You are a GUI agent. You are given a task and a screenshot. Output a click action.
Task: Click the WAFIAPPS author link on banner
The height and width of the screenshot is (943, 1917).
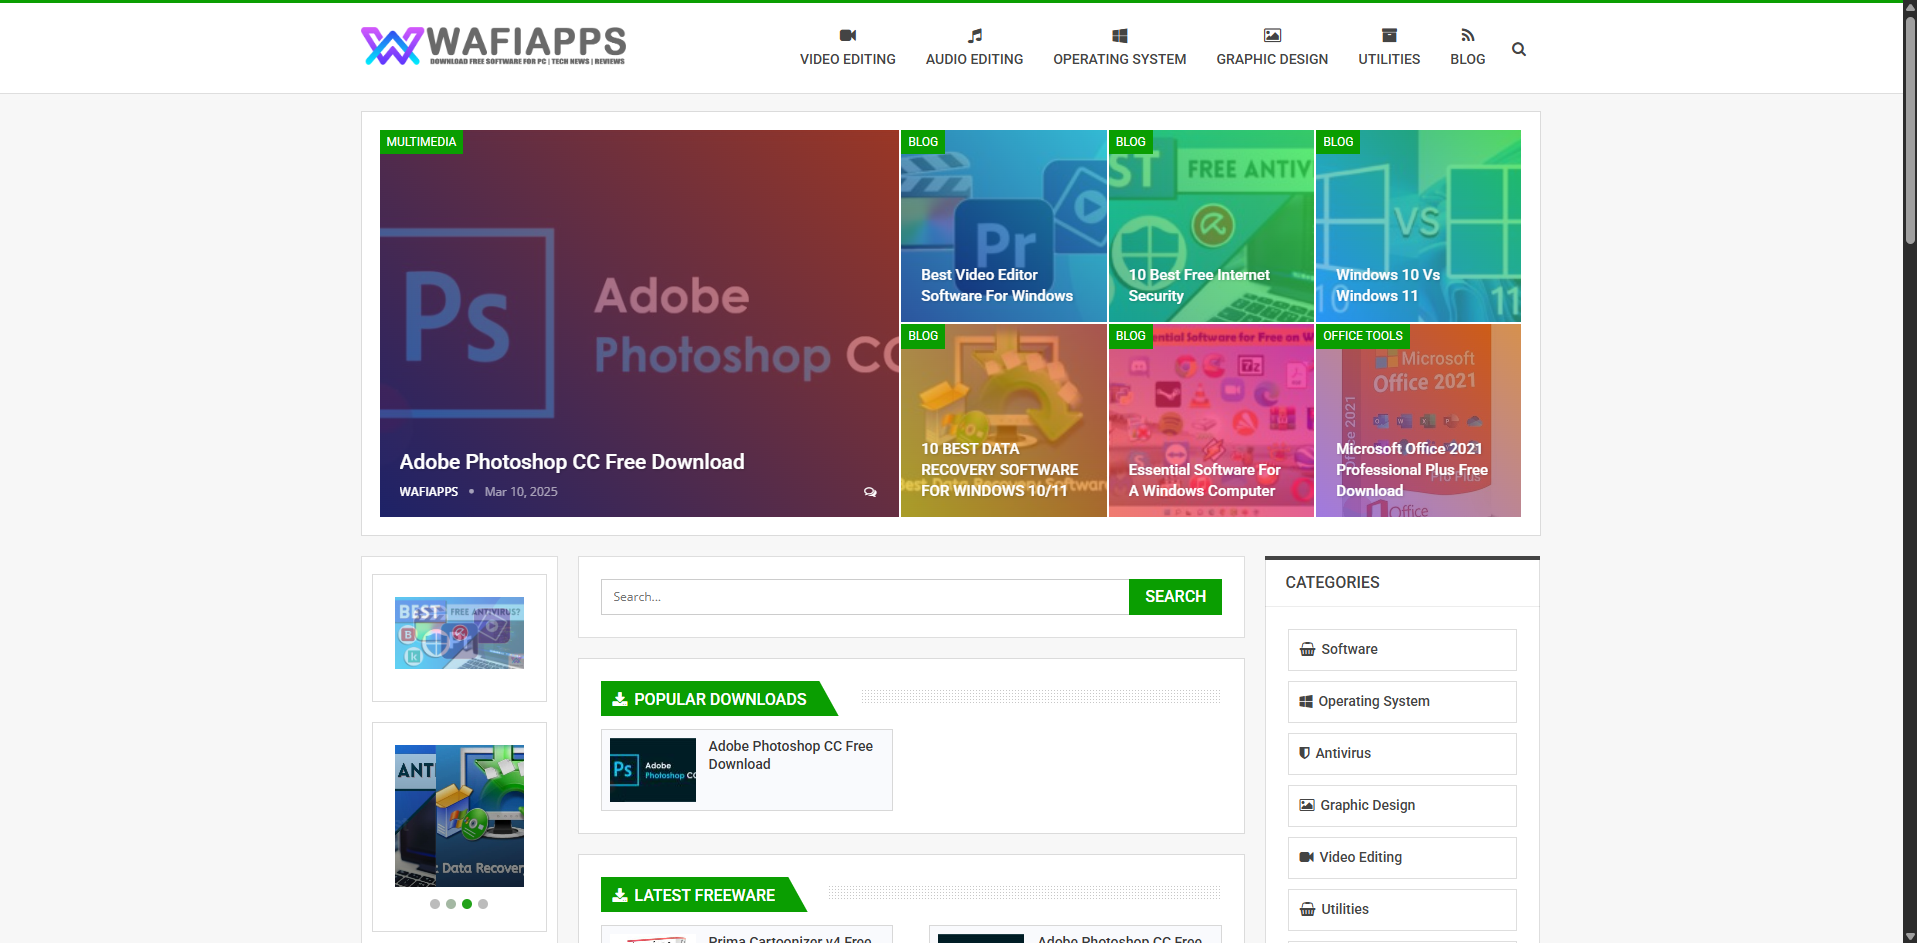[429, 492]
